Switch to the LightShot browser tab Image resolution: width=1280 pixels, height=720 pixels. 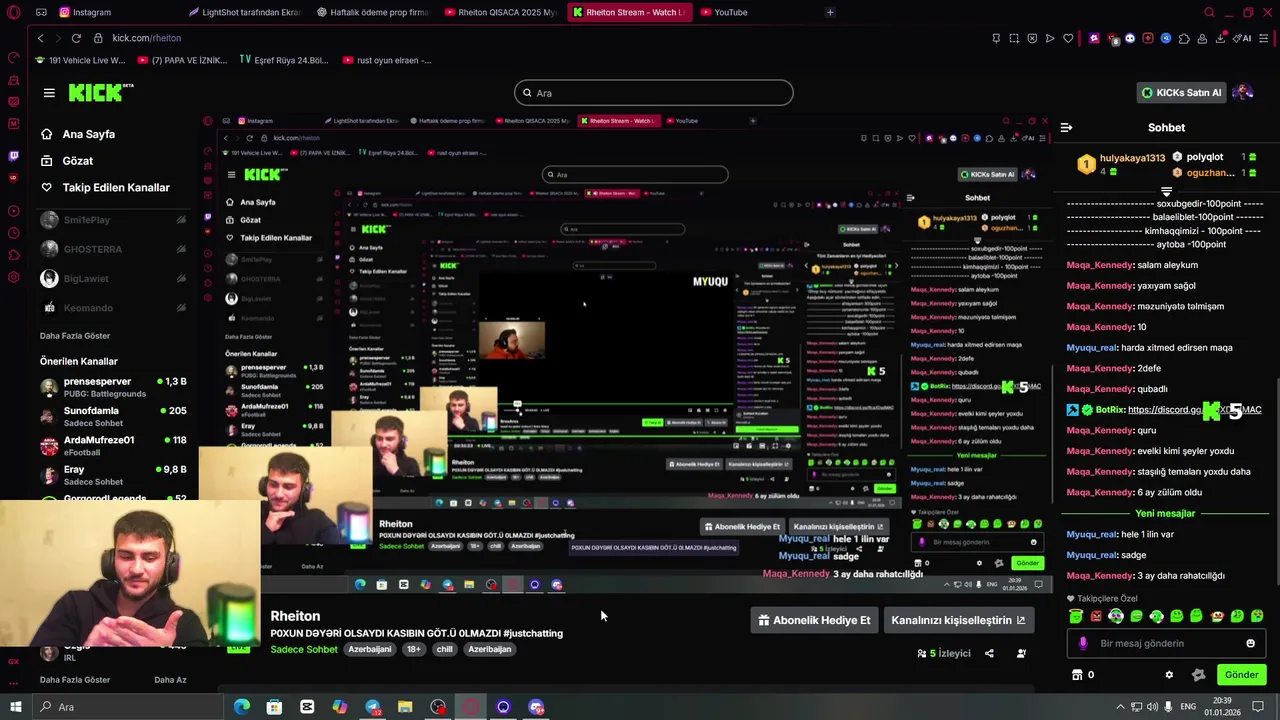244,12
